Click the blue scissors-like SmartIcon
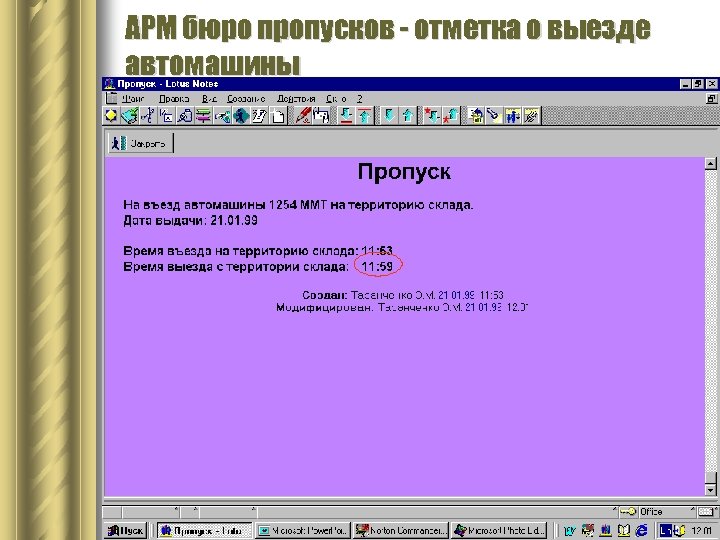Screen dimensions: 720x540 [148, 116]
